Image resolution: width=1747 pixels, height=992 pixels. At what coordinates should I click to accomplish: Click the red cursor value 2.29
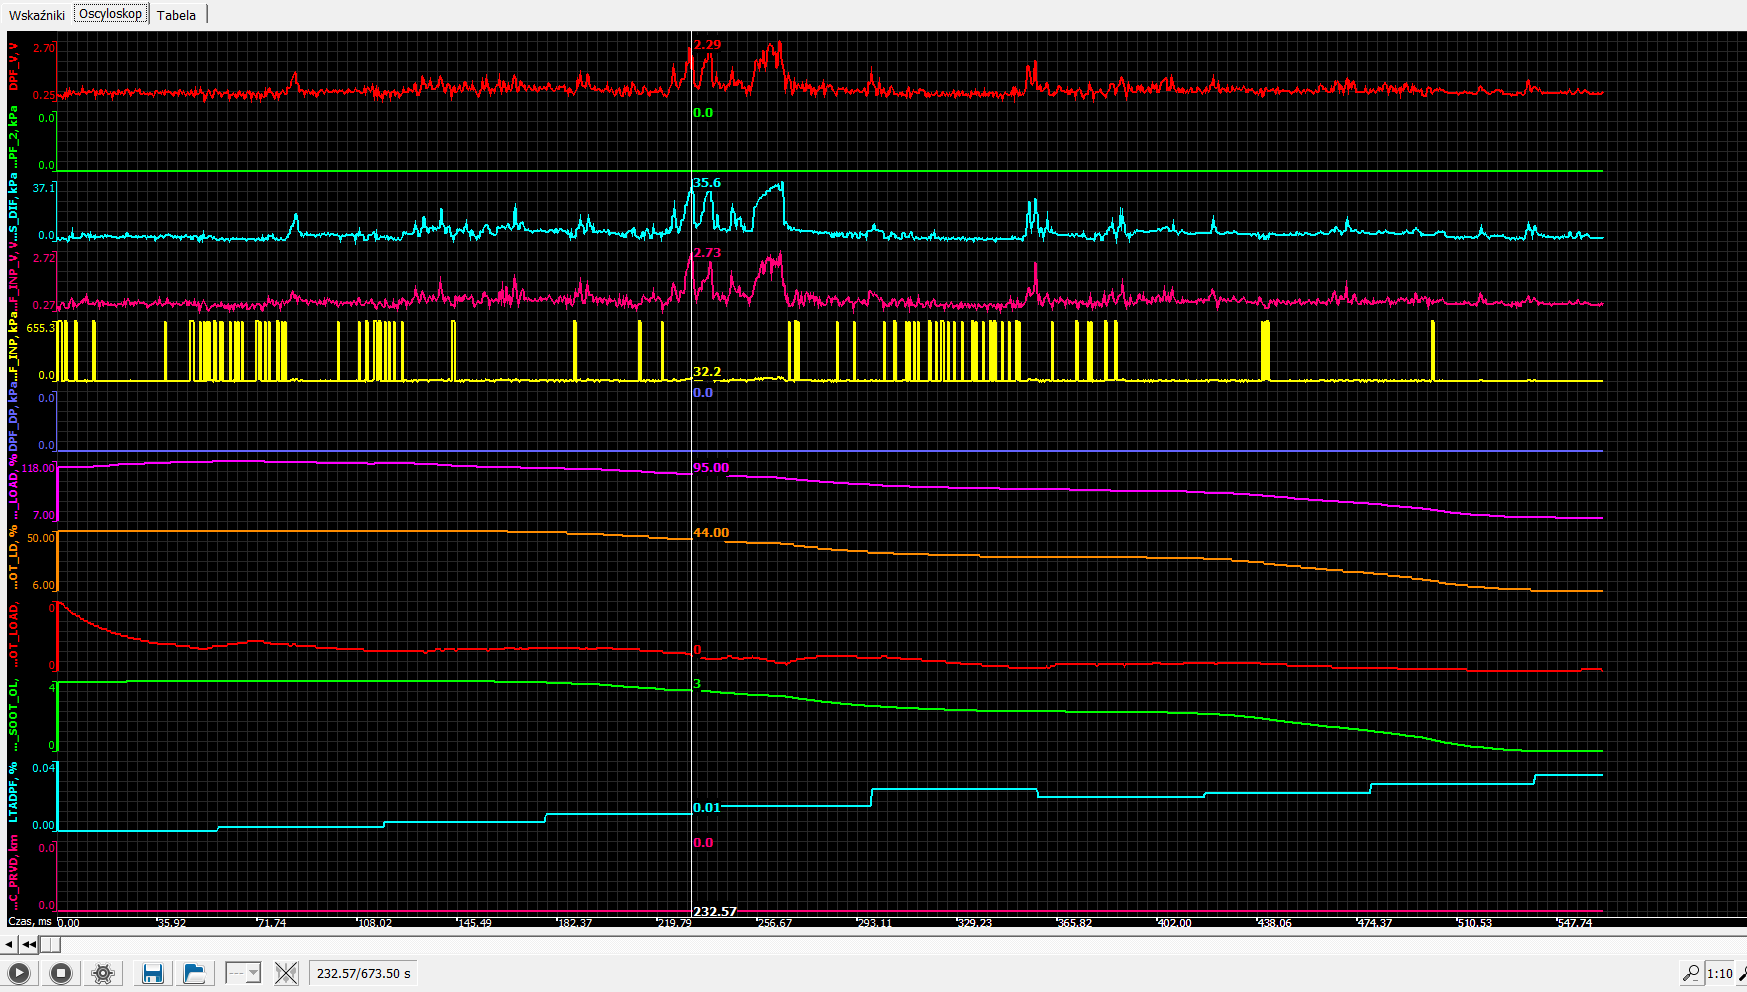click(707, 45)
